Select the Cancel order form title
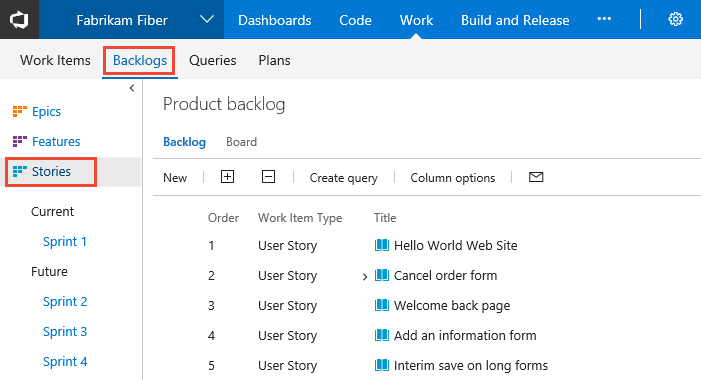 [445, 275]
